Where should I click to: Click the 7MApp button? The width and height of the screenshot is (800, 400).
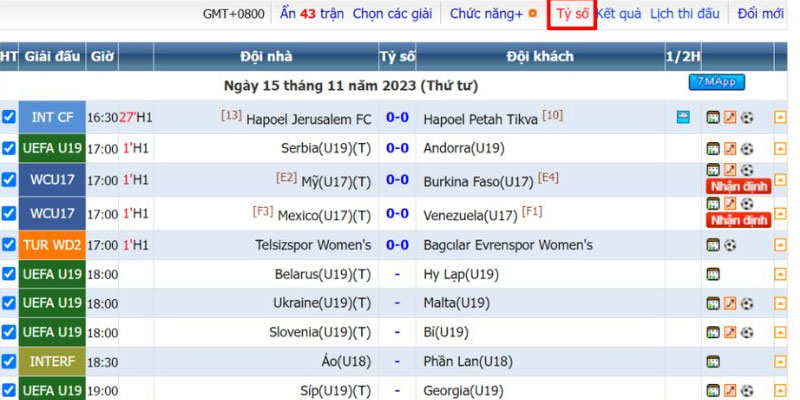[716, 82]
